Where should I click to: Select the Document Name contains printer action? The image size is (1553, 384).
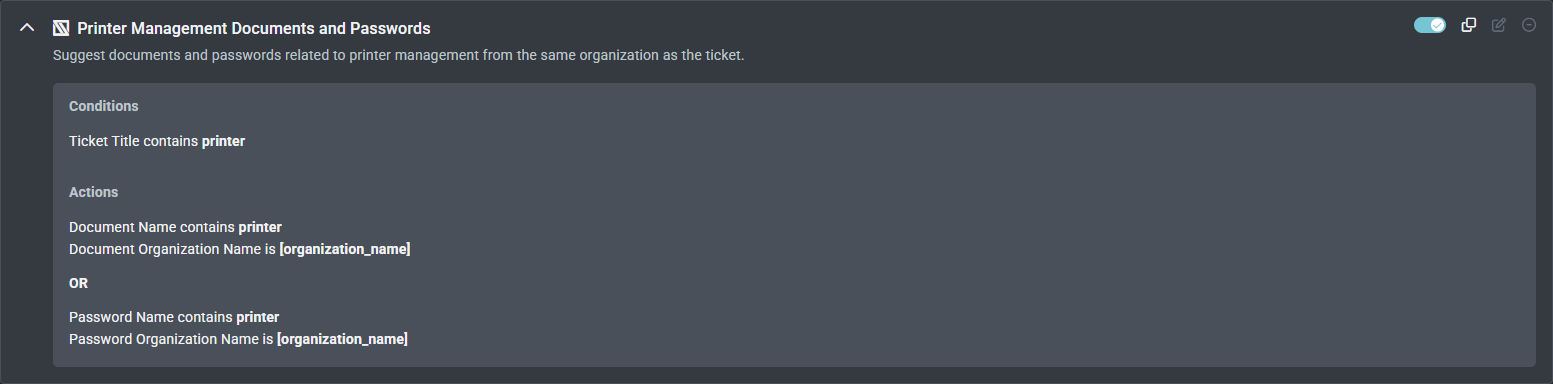(x=175, y=227)
